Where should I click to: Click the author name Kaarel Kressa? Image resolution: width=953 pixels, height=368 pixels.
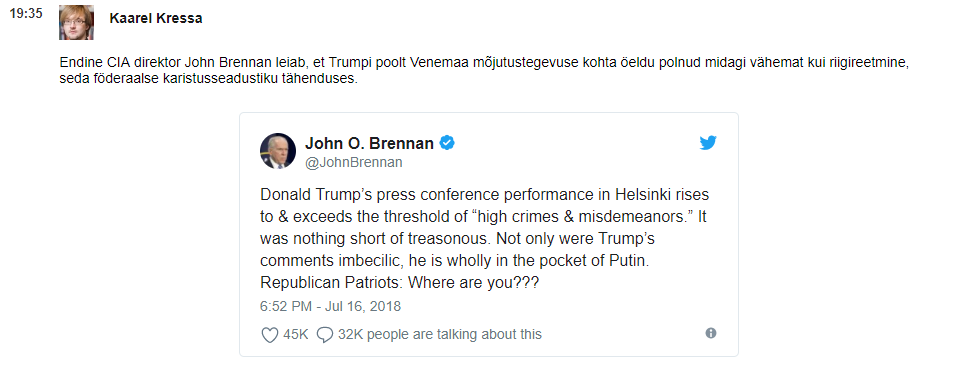point(156,18)
